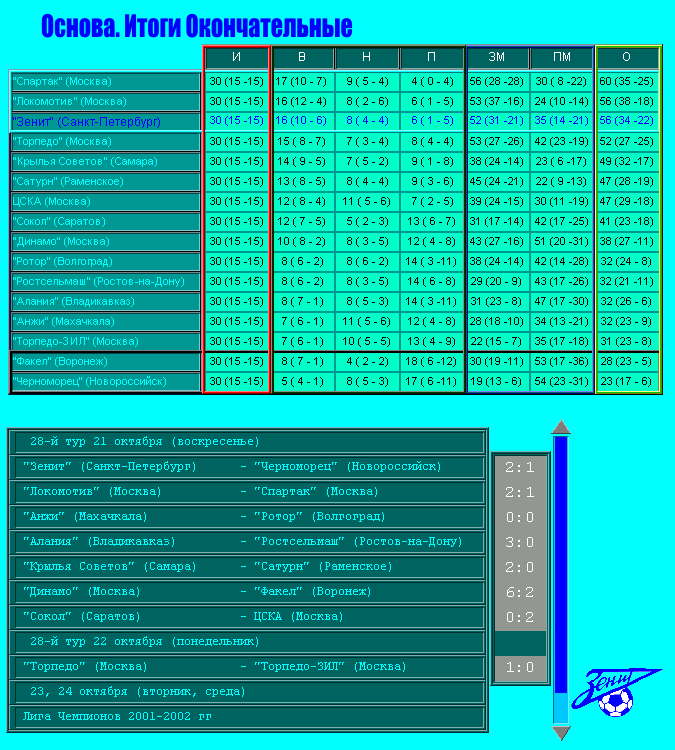Click the Локомотив – Спартак match row
This screenshot has height=750, width=675.
[x=248, y=492]
